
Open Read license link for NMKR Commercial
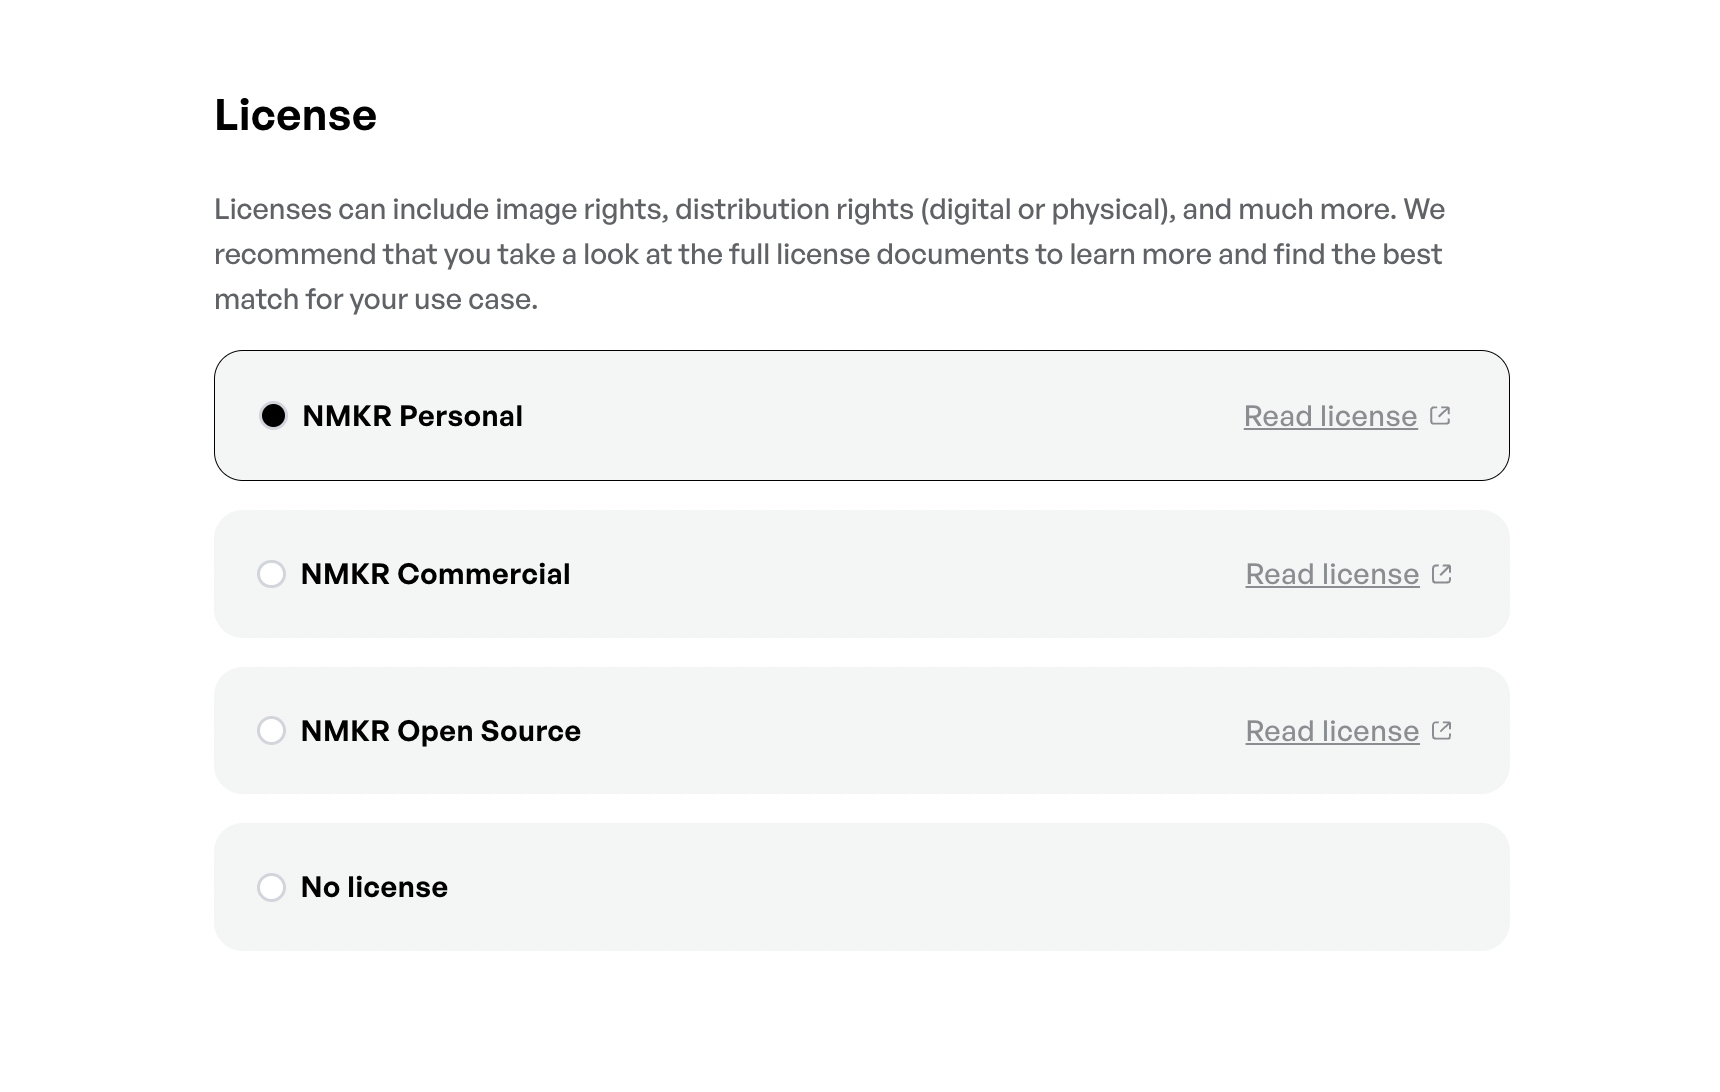point(1332,574)
